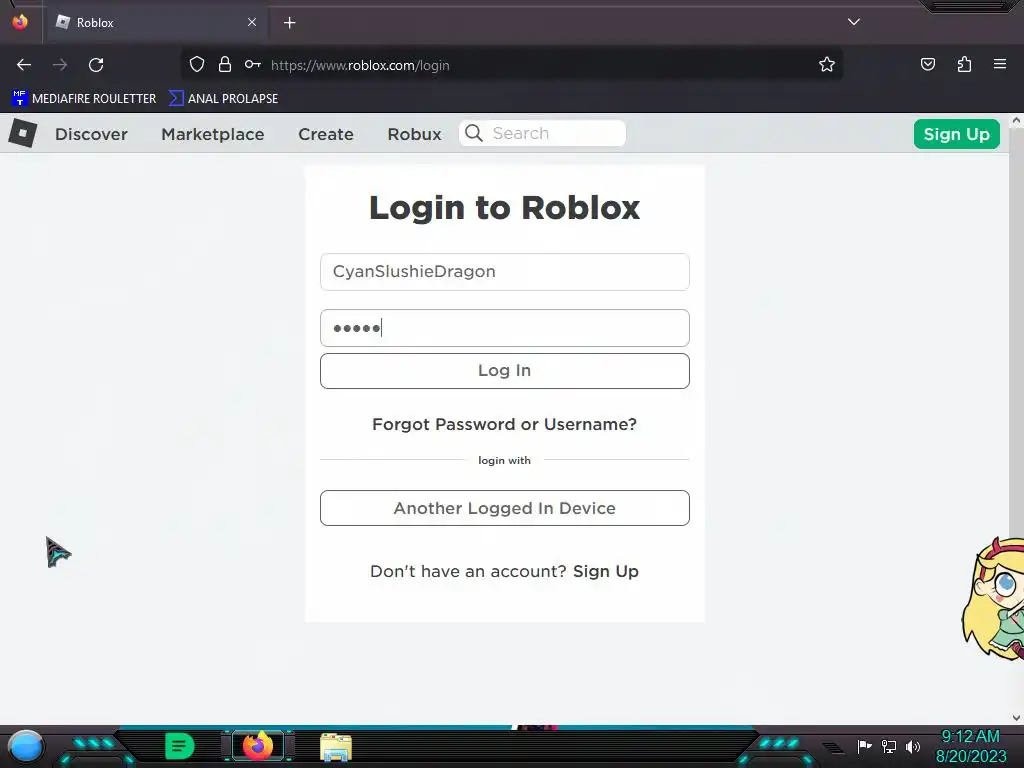Screen dimensions: 1024x768
Task: Click Another Logged In Device button
Action: point(505,508)
